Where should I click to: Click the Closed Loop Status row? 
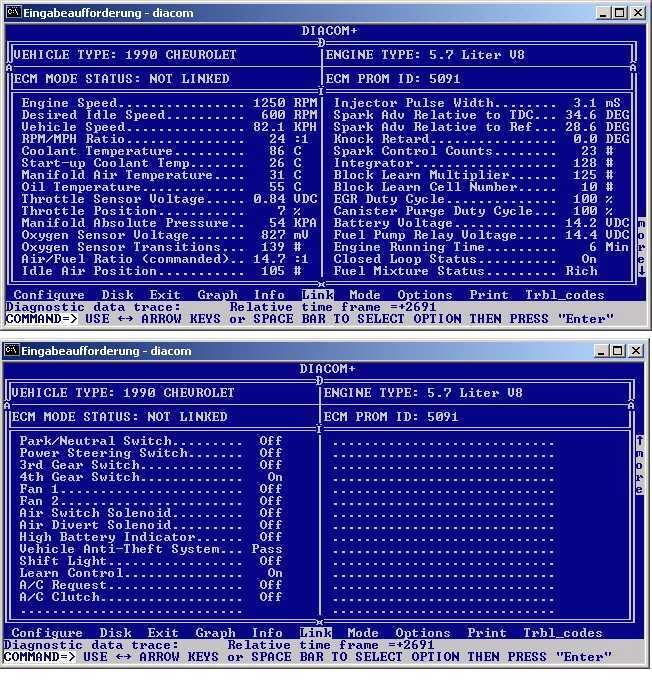[x=465, y=259]
